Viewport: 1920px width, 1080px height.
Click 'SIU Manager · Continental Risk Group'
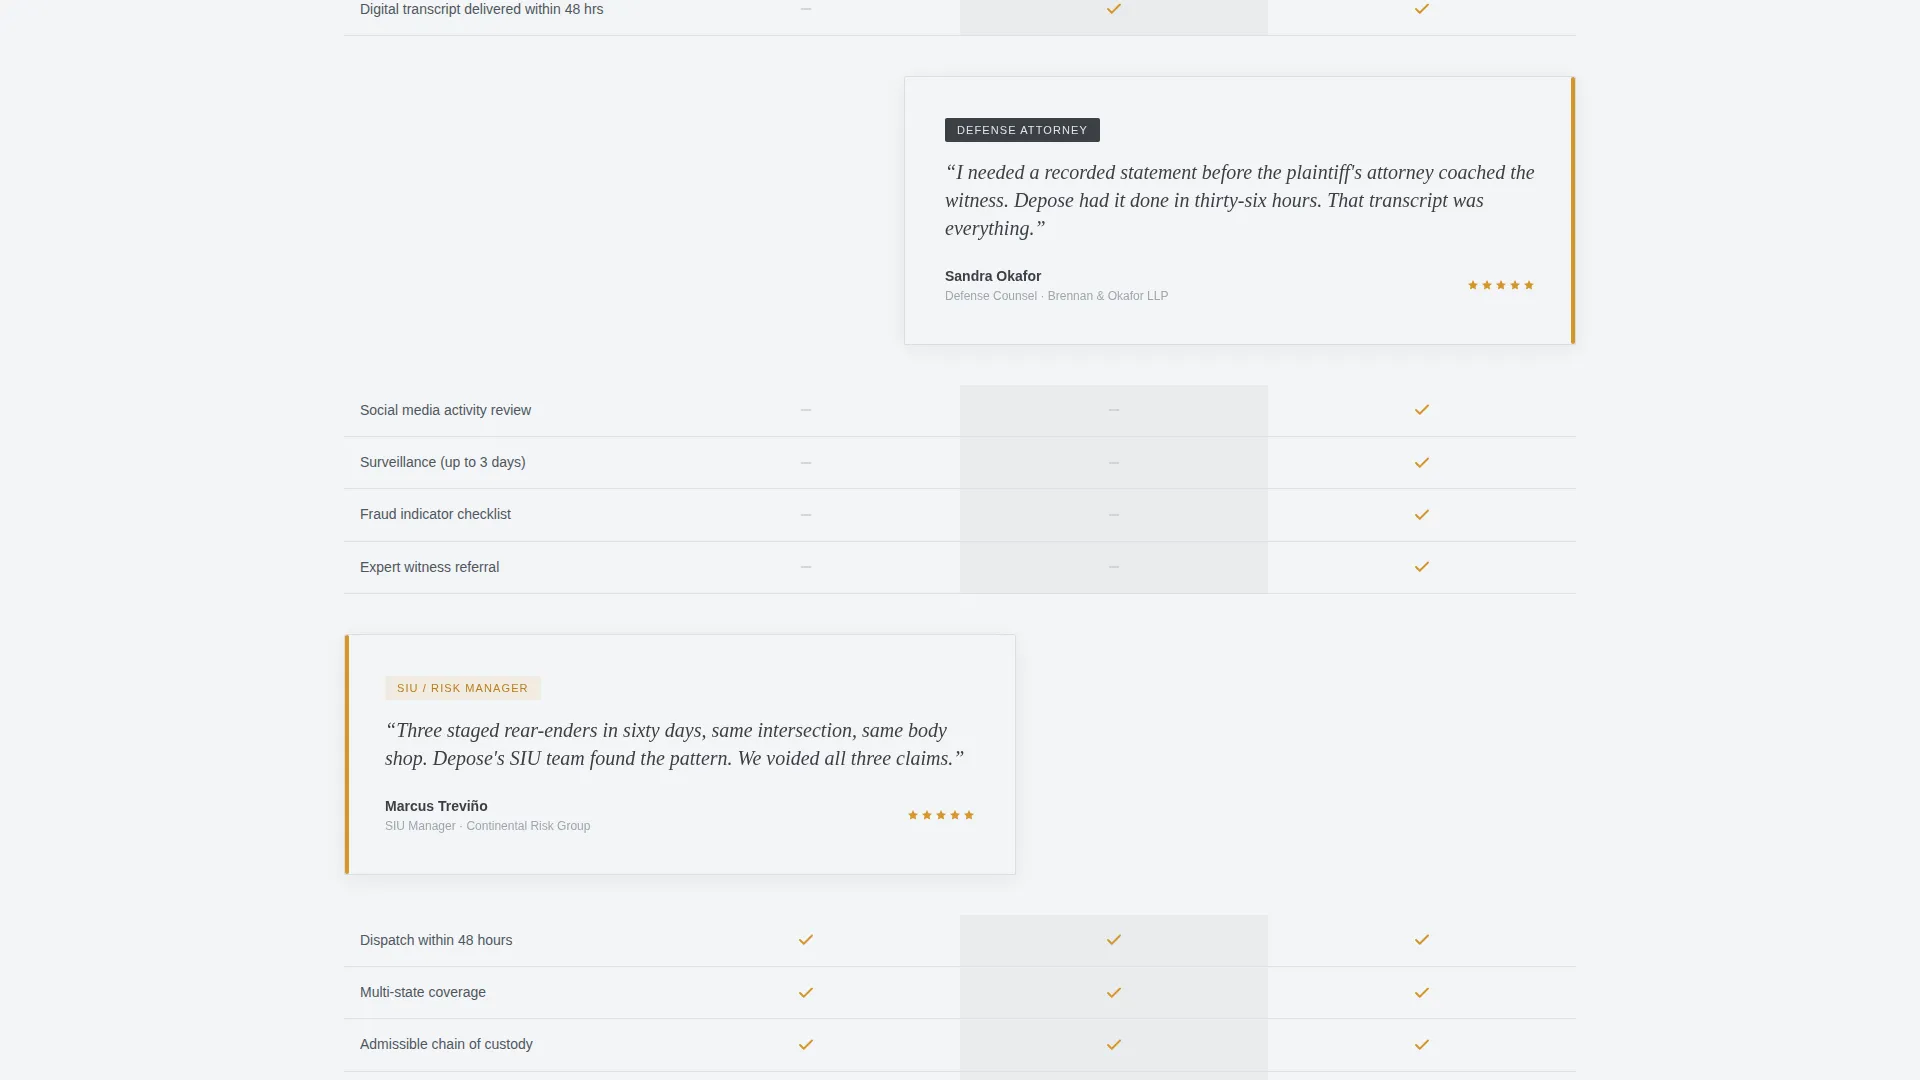point(487,826)
